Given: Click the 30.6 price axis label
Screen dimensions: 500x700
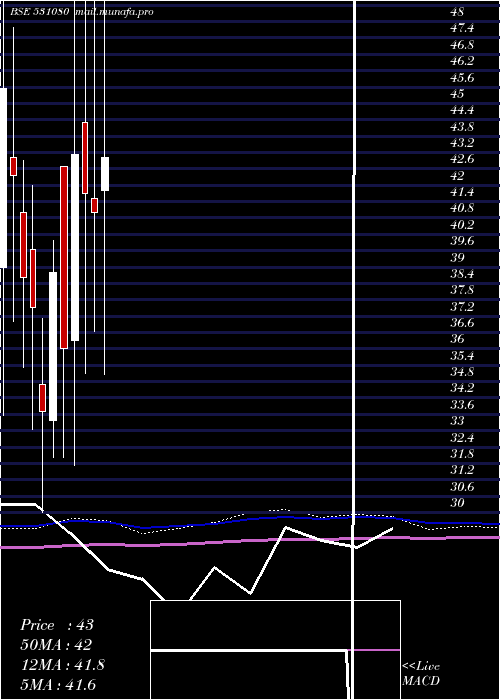Looking at the screenshot, I should tap(462, 487).
